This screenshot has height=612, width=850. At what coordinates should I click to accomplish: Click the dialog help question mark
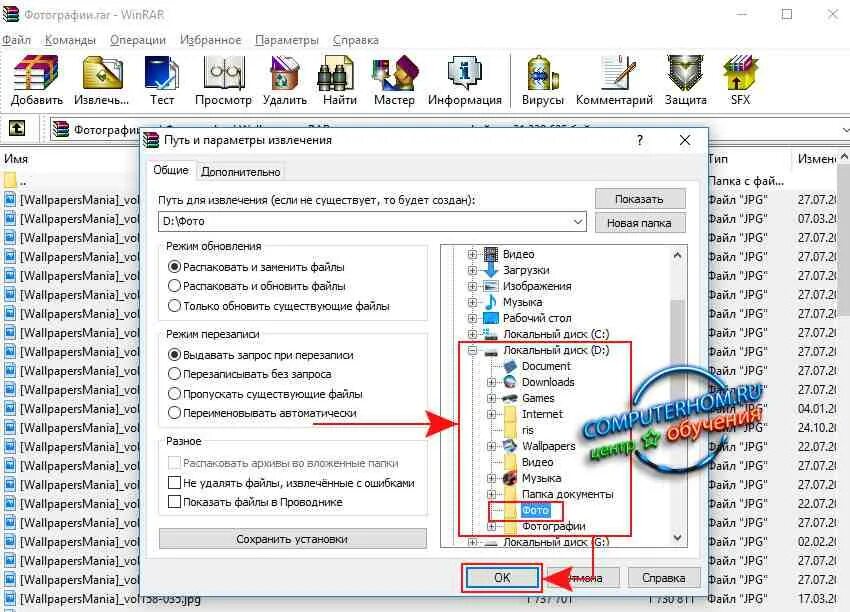pos(640,140)
